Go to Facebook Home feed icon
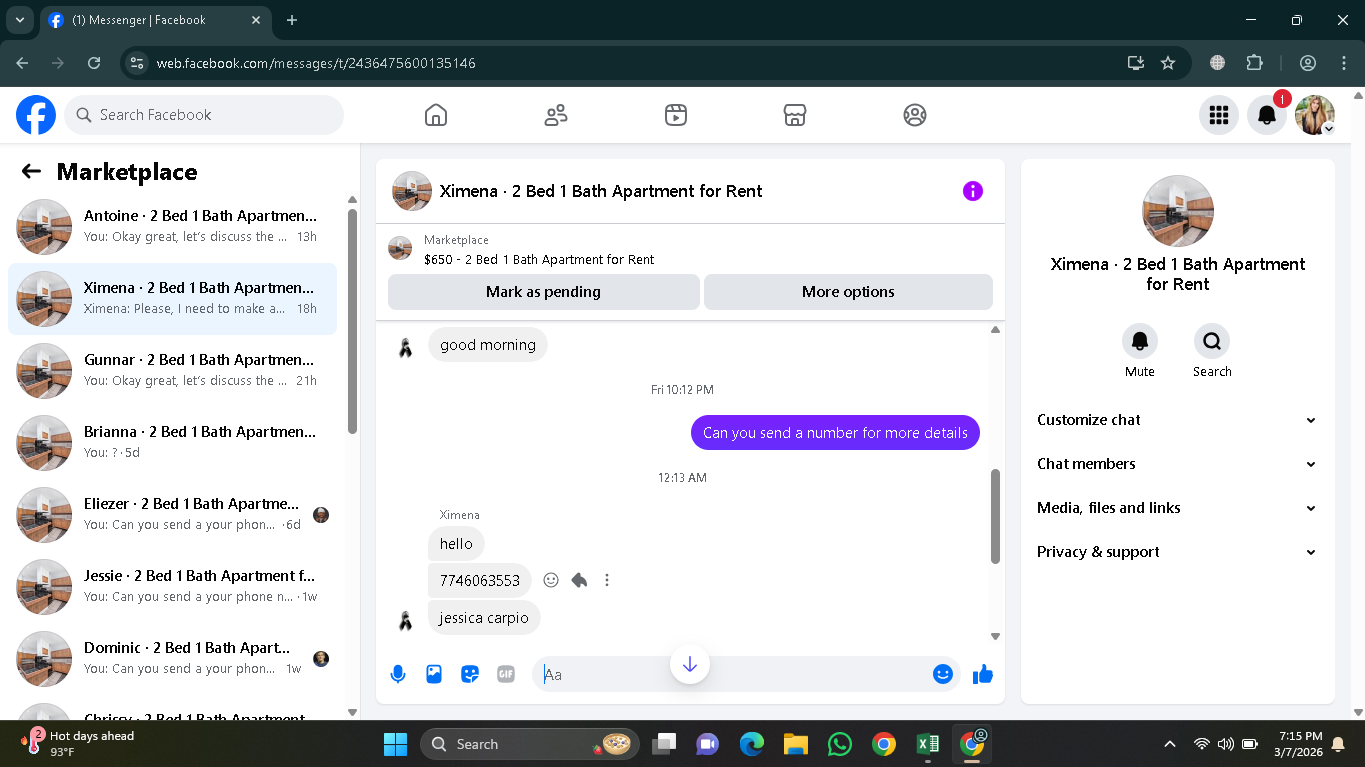This screenshot has height=767, width=1365. [436, 115]
